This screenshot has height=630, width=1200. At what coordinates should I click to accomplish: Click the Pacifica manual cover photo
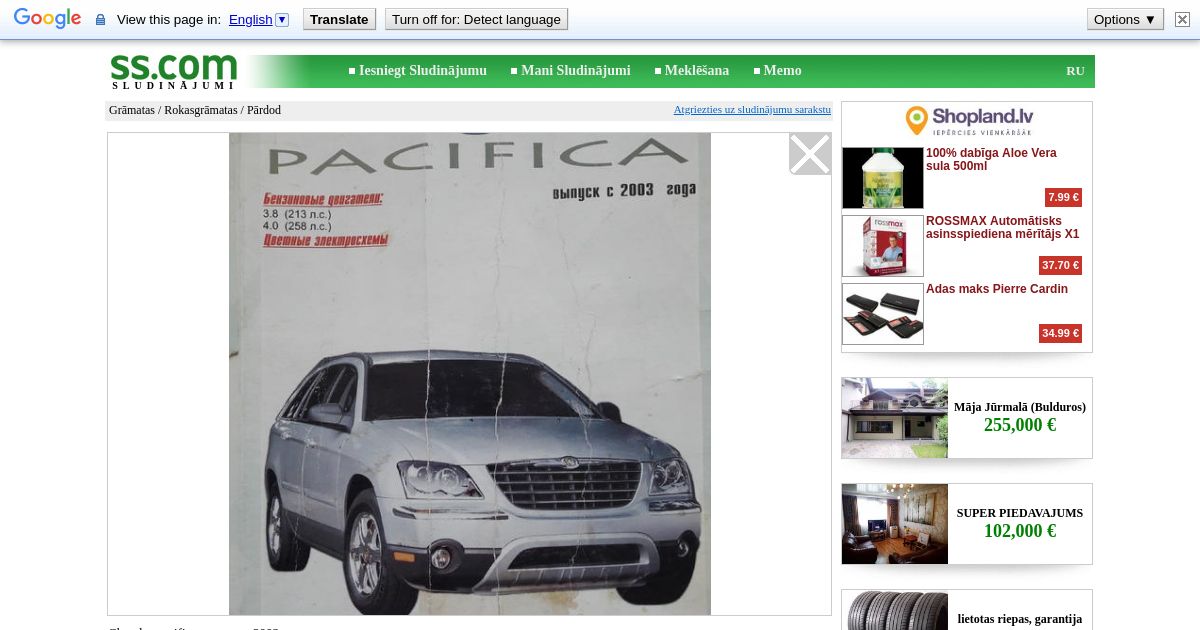(470, 374)
